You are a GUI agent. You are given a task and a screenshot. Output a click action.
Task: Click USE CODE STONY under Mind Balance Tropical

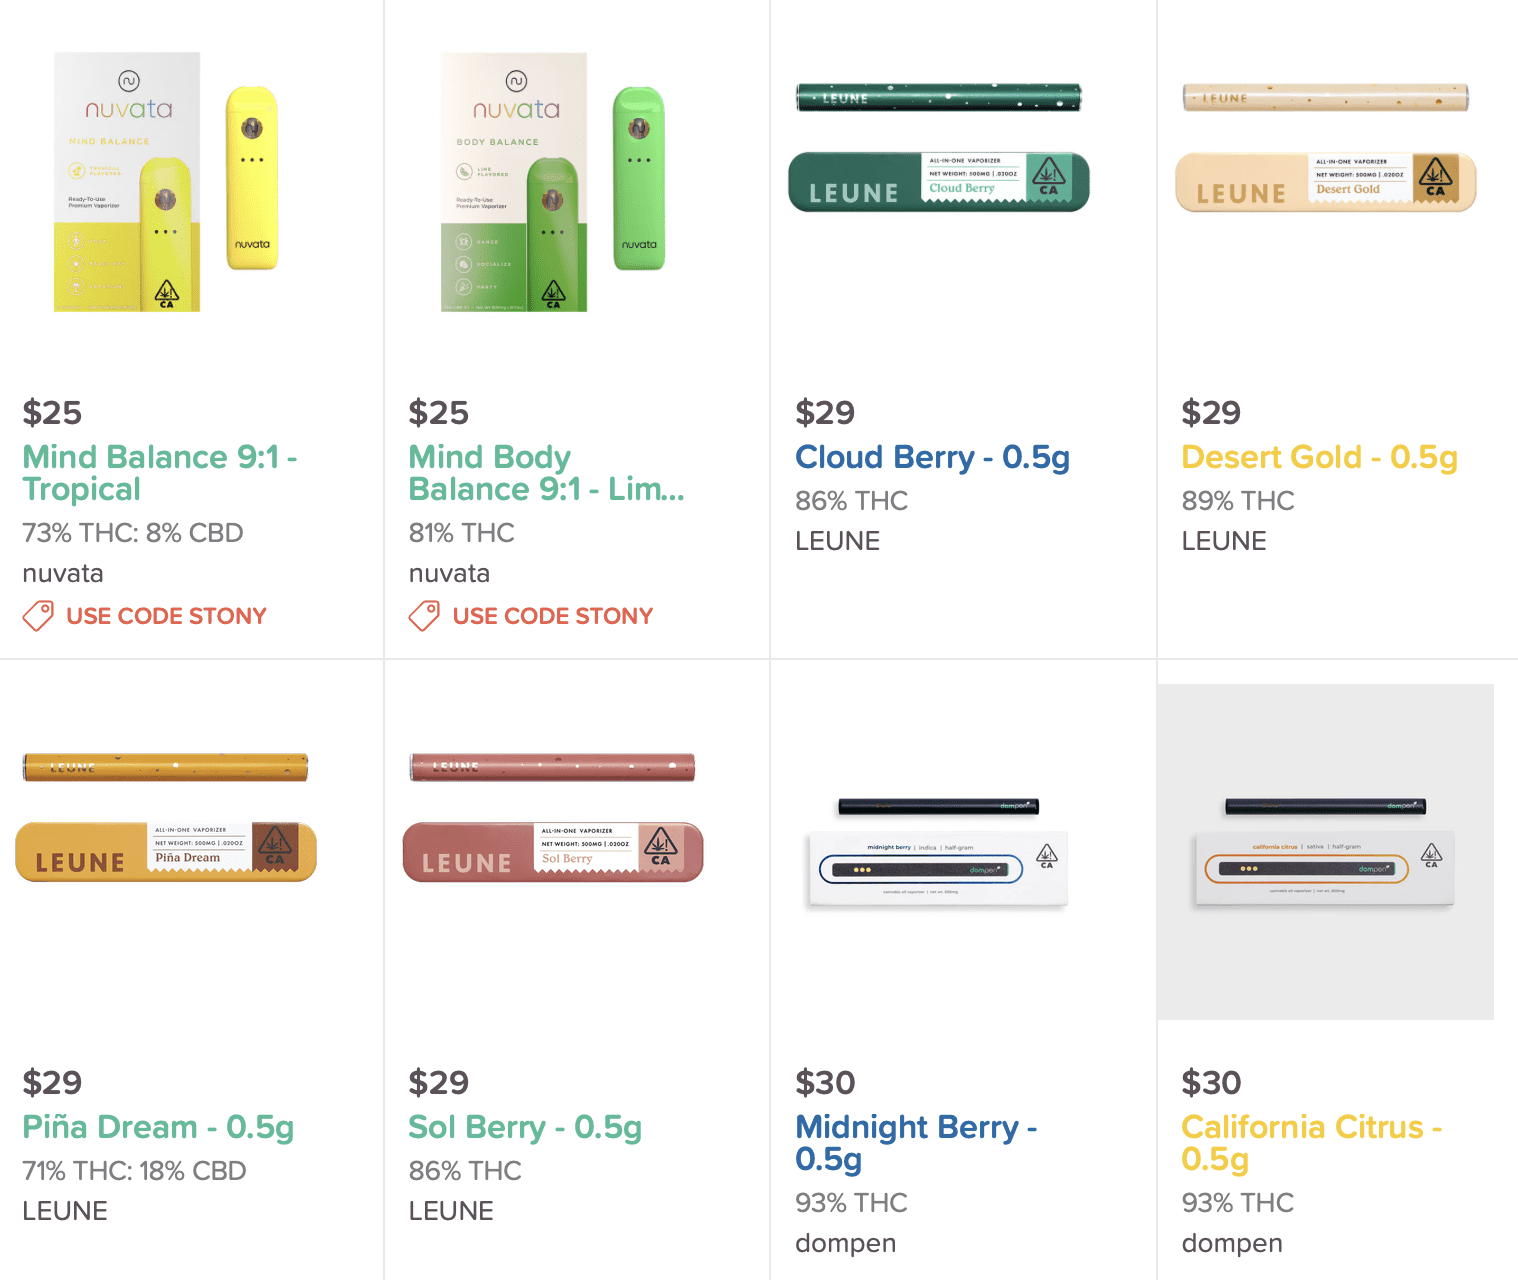pyautogui.click(x=166, y=616)
